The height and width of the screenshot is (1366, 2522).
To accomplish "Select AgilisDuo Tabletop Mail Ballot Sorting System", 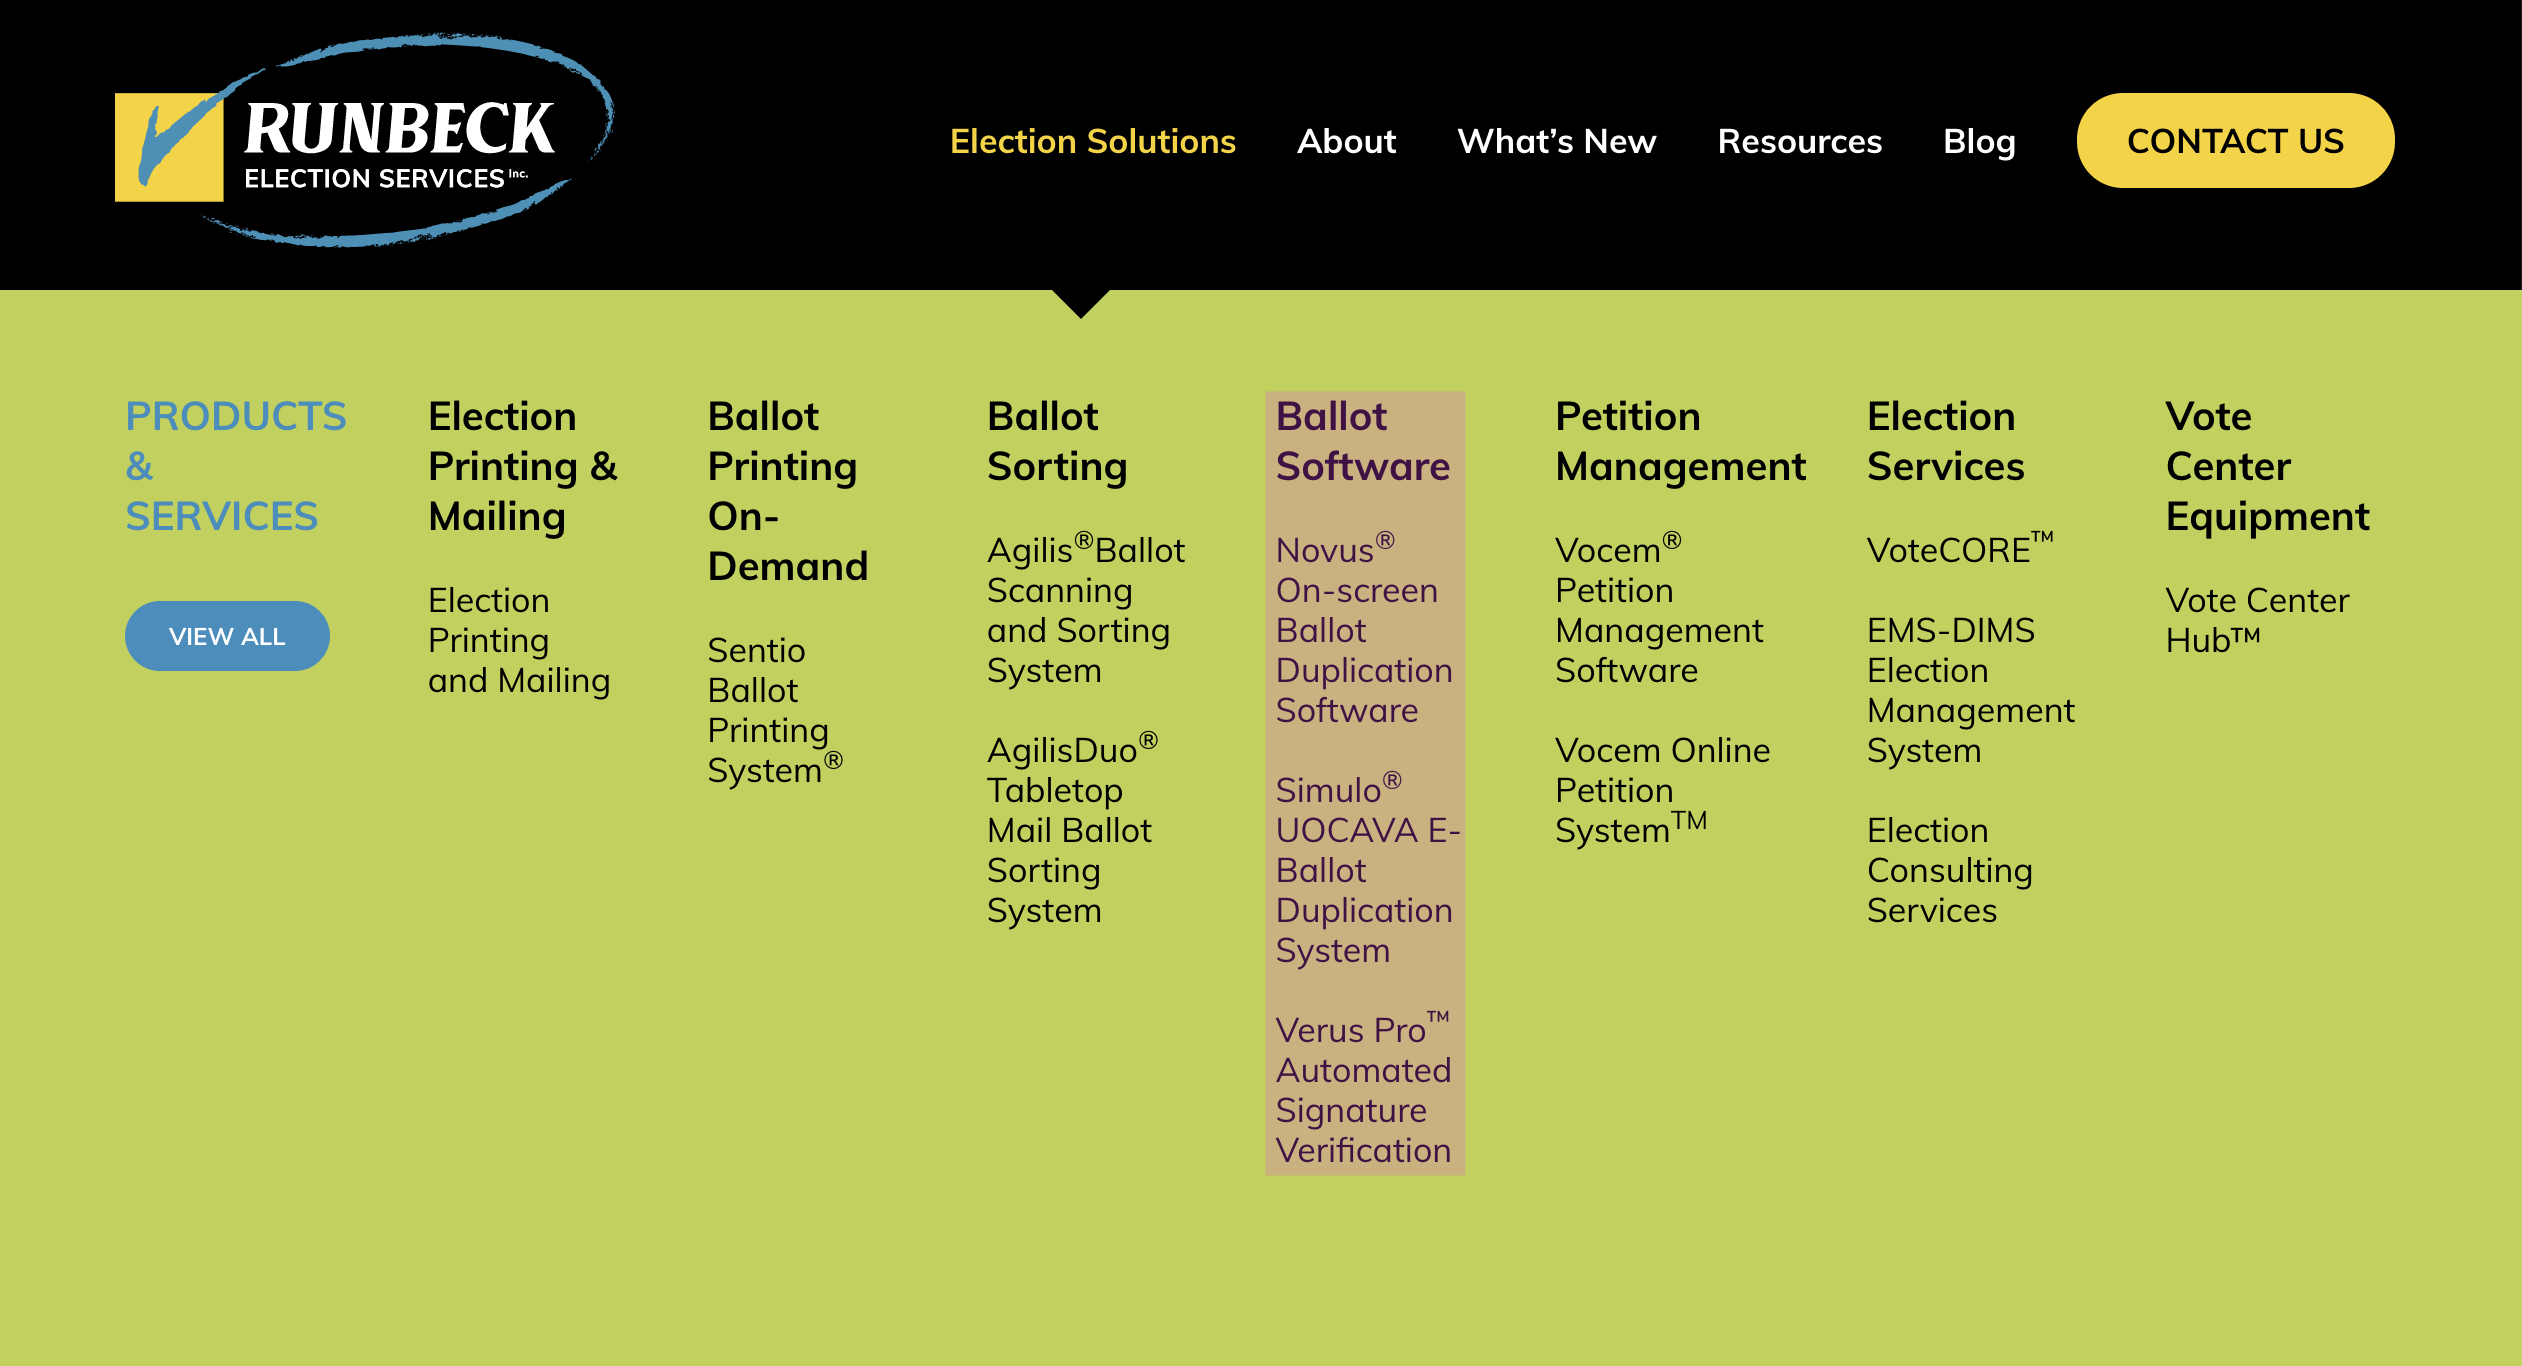I will pyautogui.click(x=1072, y=829).
